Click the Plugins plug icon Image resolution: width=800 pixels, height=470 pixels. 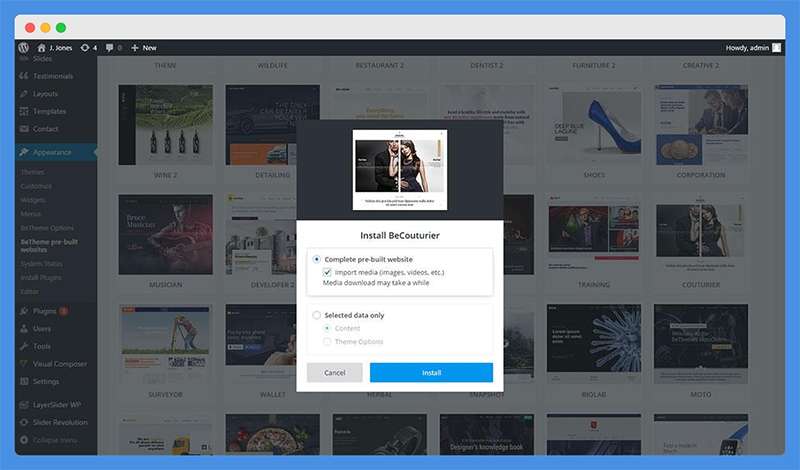point(24,311)
